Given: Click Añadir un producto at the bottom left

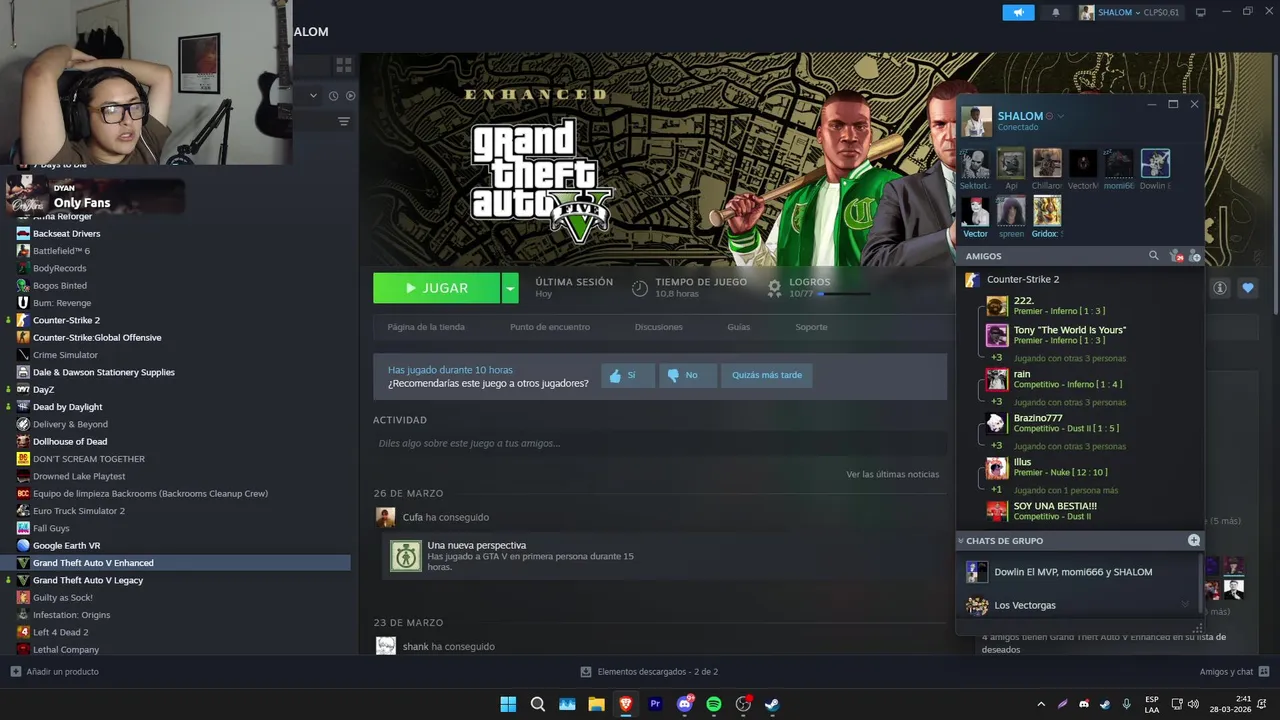Looking at the screenshot, I should coord(55,672).
